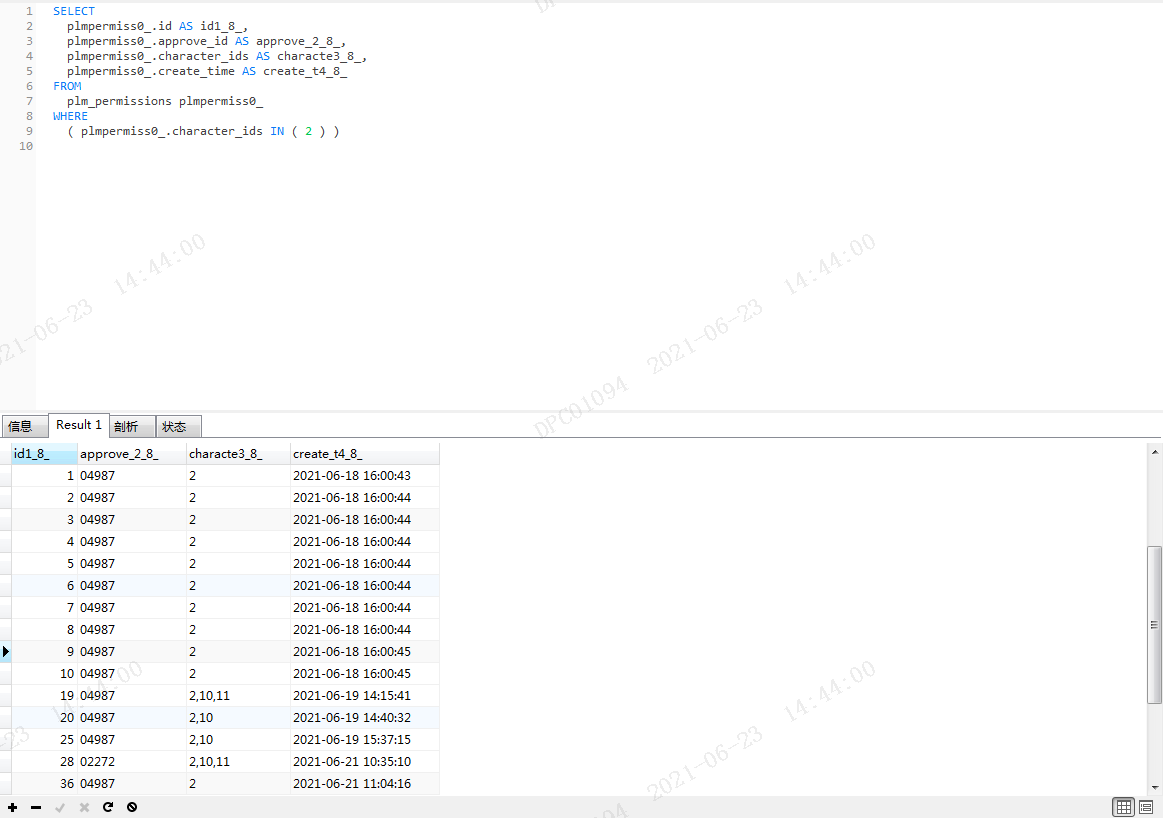The width and height of the screenshot is (1163, 818).
Task: Sort by id1_8_ column header
Action: click(44, 454)
